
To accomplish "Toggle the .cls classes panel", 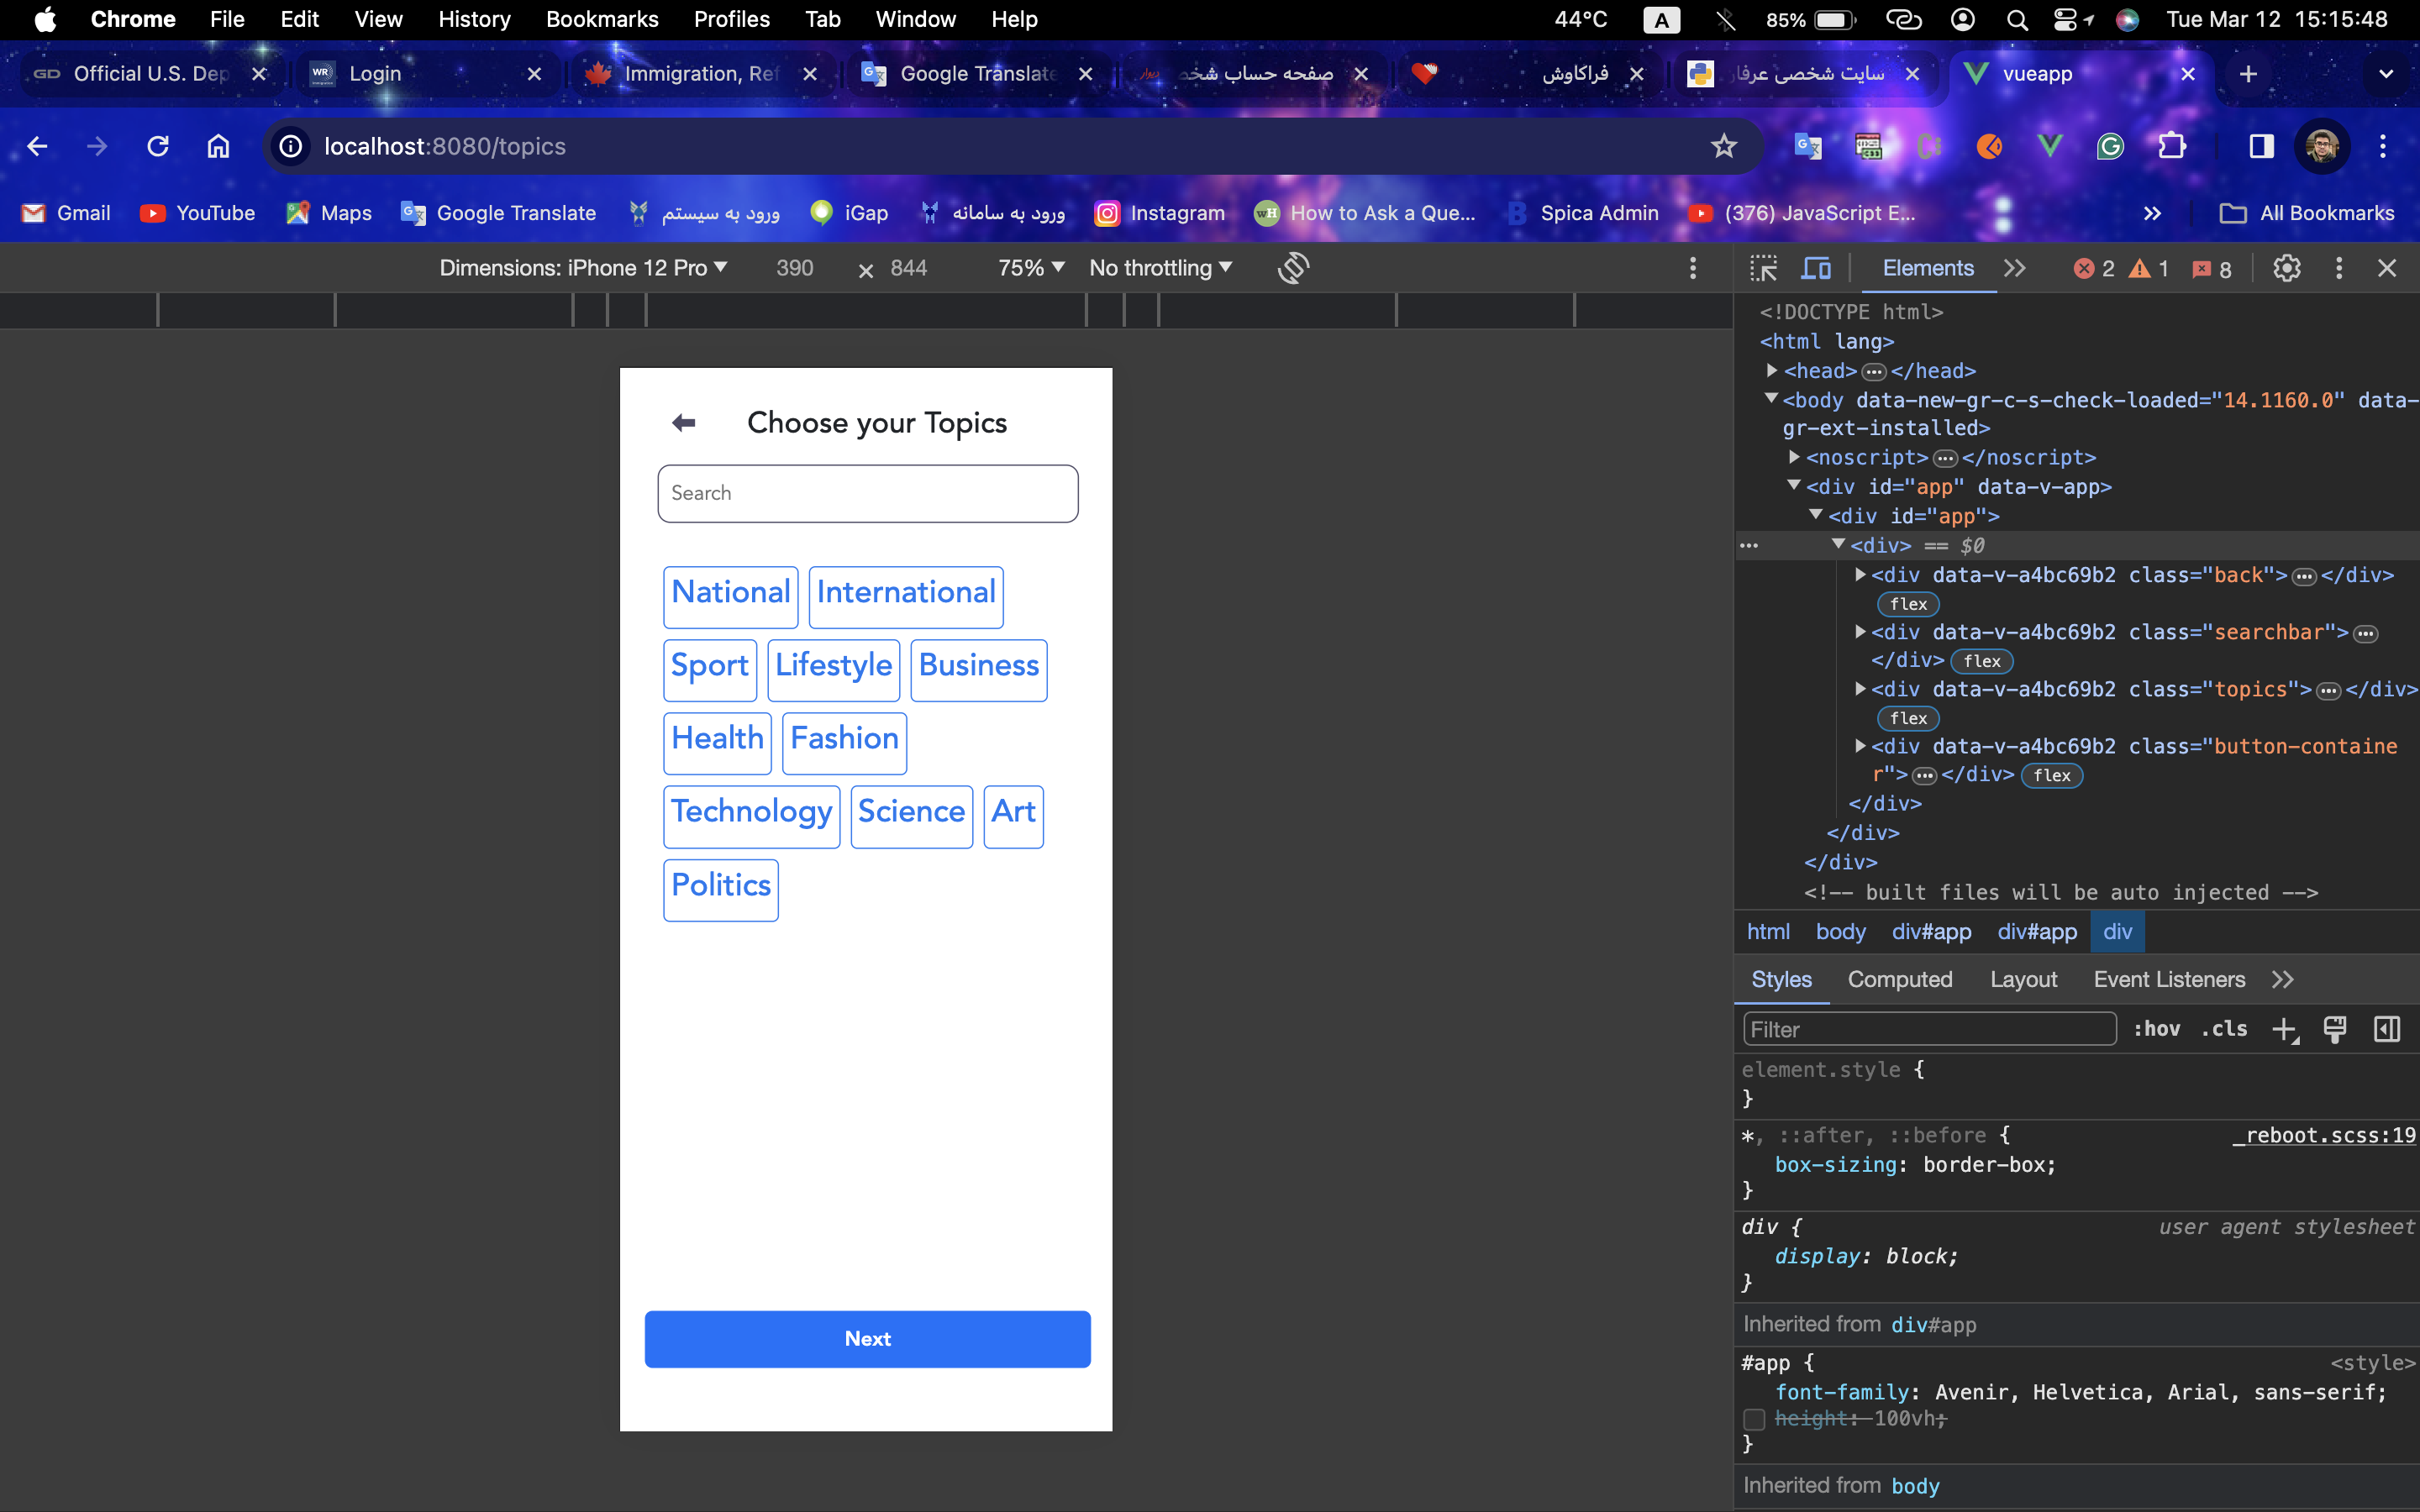I will [2224, 1029].
